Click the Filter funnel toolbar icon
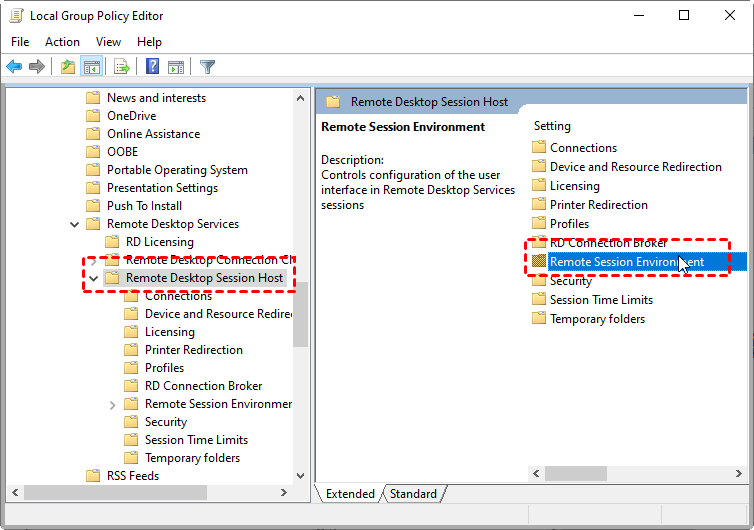This screenshot has width=754, height=530. click(207, 66)
